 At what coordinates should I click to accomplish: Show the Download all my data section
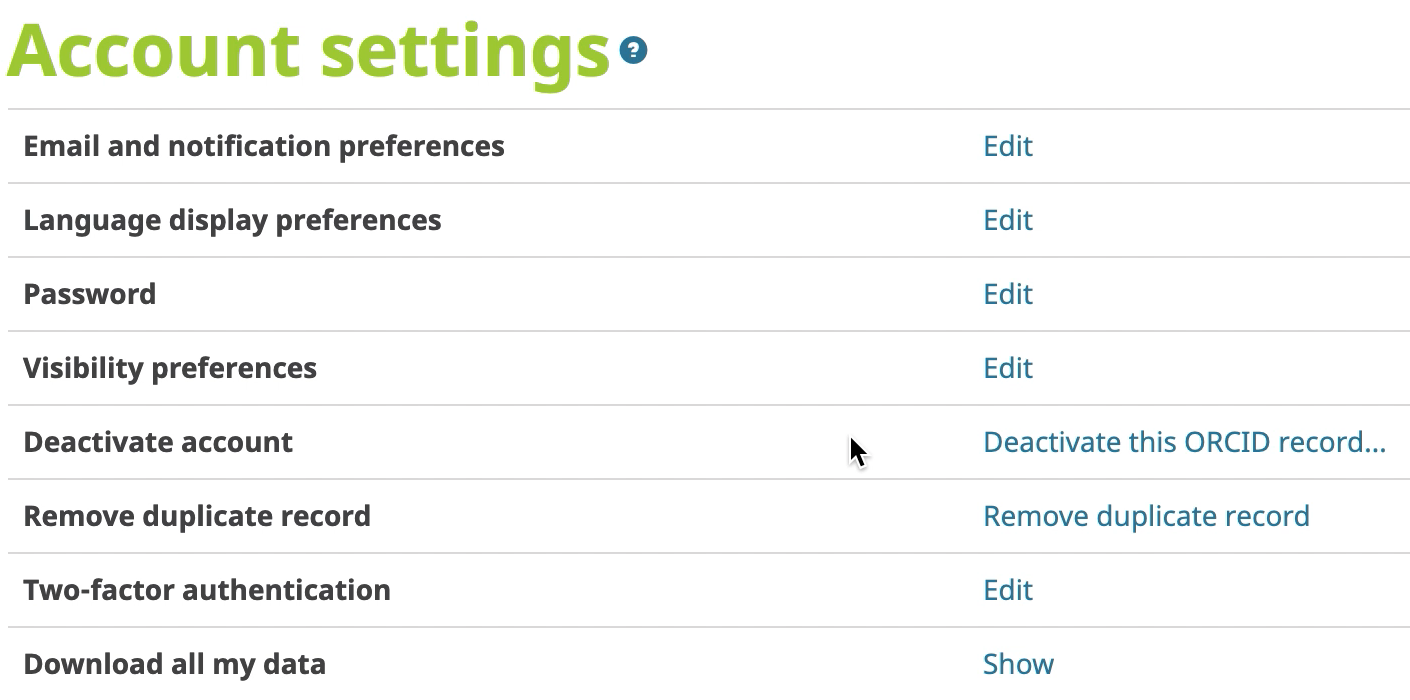[x=1018, y=664]
